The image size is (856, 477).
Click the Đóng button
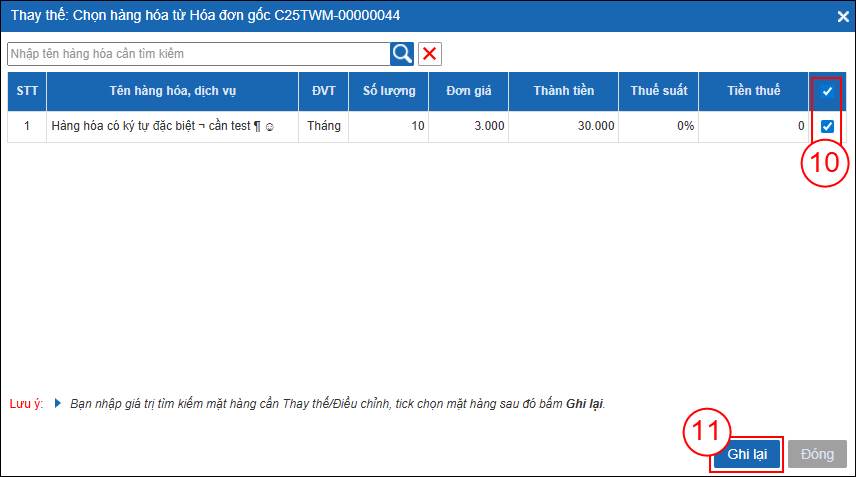(x=817, y=454)
